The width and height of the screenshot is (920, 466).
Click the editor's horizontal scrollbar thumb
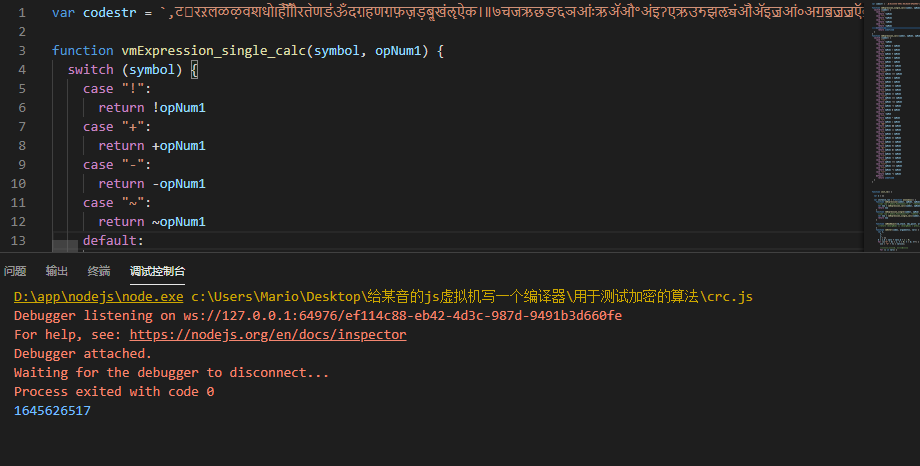point(65,245)
